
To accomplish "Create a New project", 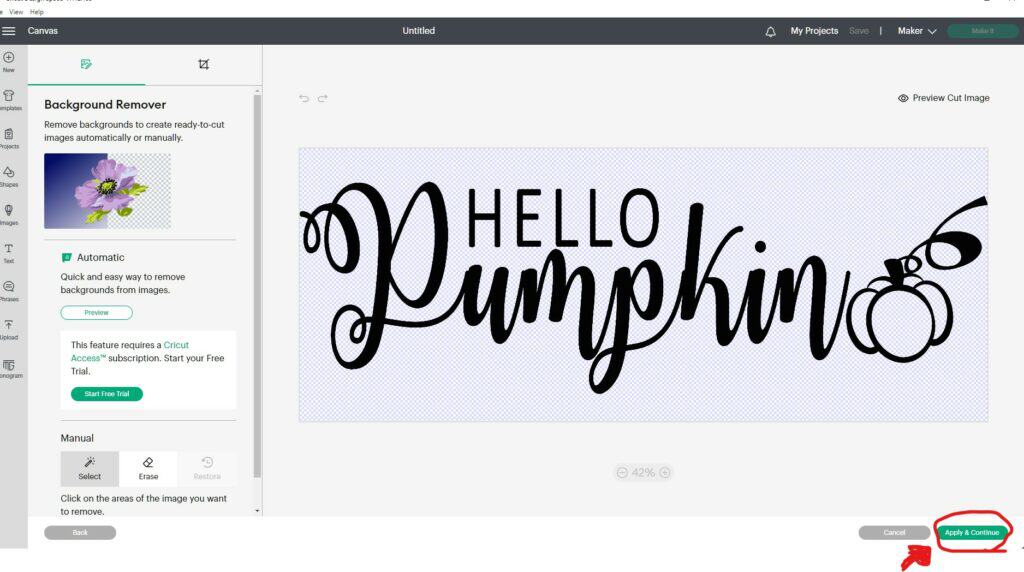I will click(8, 61).
